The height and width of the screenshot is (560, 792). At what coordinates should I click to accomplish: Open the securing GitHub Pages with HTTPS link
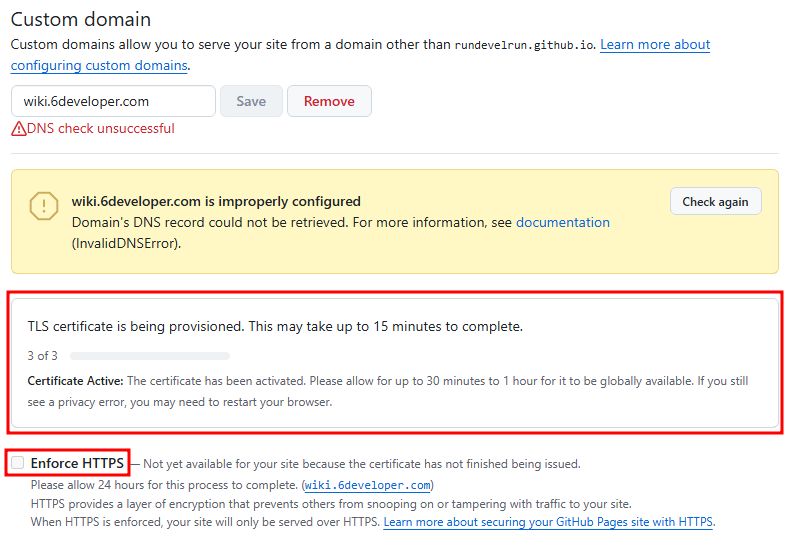click(548, 522)
